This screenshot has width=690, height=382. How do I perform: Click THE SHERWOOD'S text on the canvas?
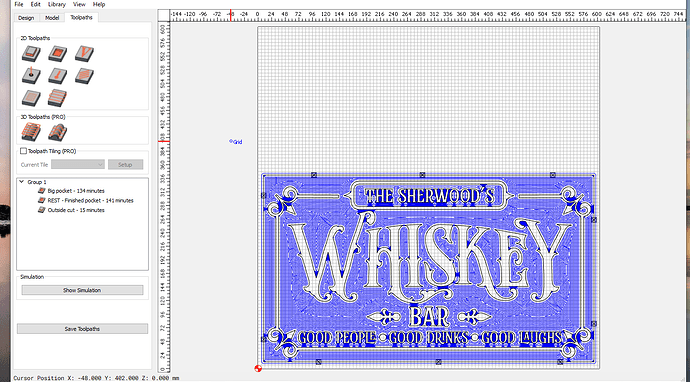tap(429, 196)
